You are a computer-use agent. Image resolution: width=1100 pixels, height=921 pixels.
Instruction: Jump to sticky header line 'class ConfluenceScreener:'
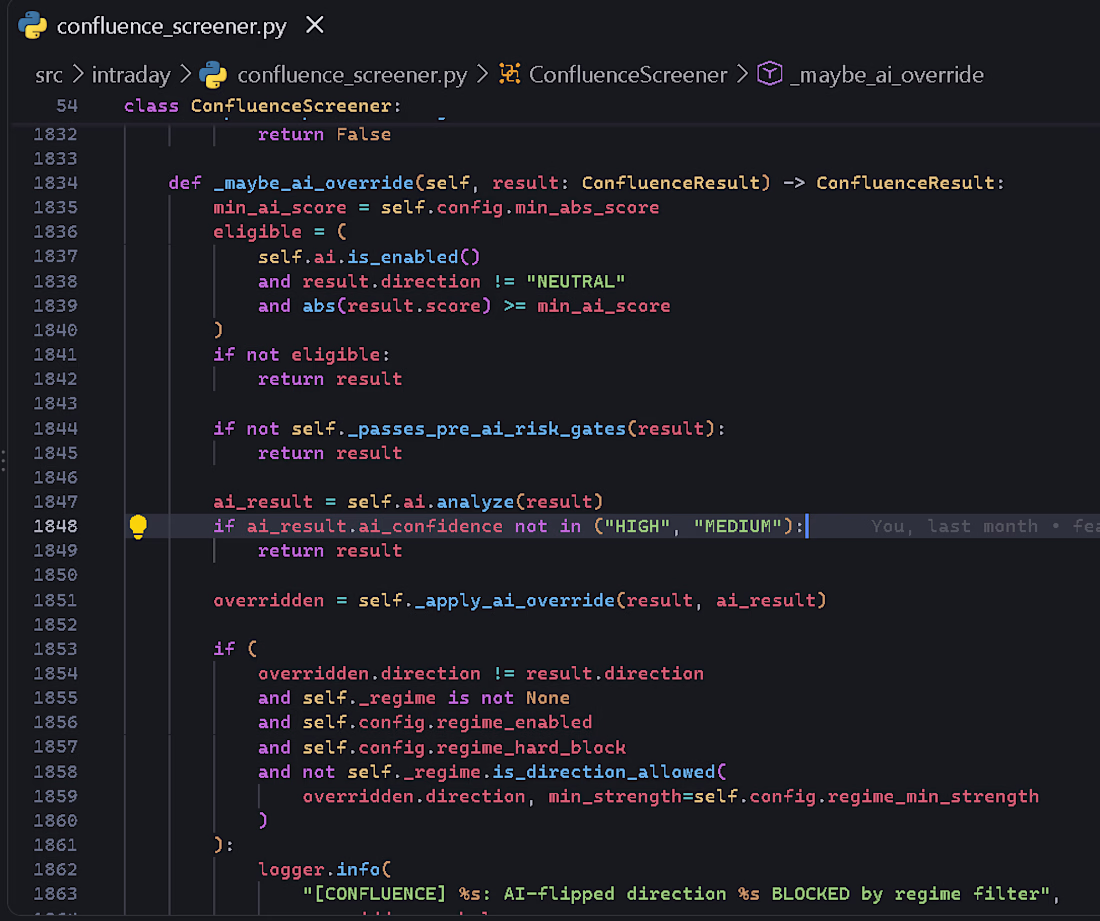(262, 106)
